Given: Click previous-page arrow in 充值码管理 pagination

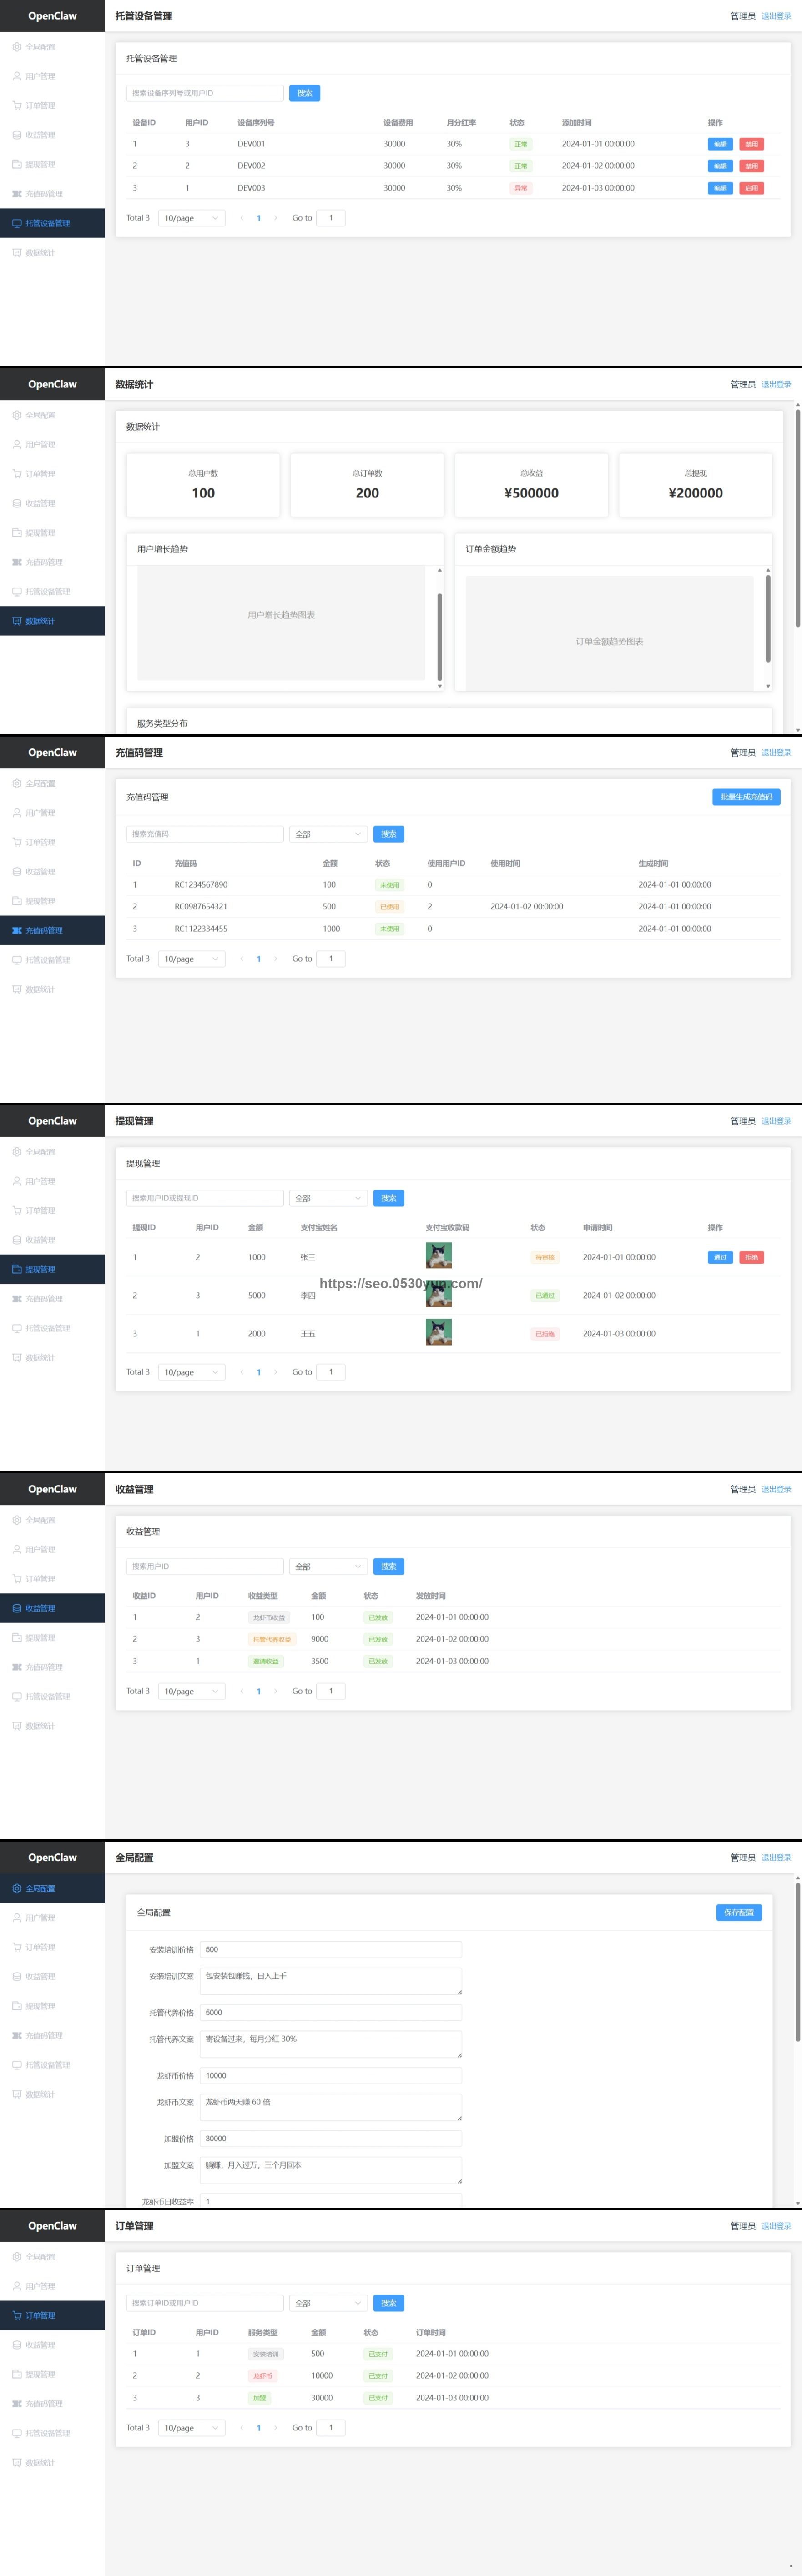Looking at the screenshot, I should (242, 959).
